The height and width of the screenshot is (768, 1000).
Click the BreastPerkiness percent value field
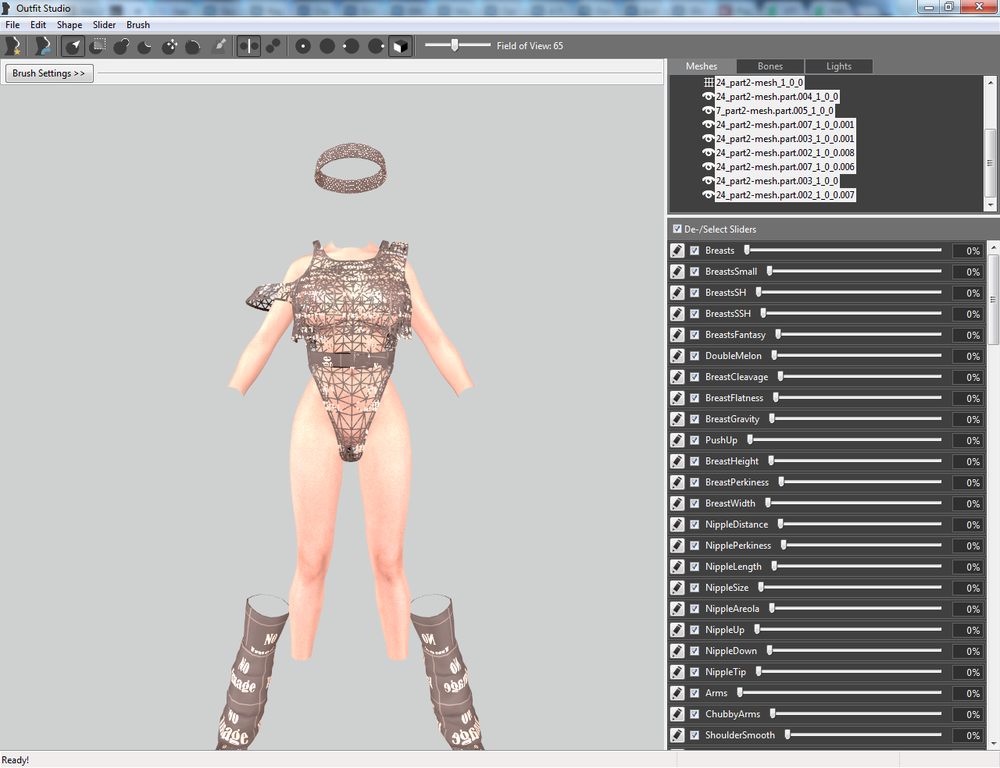[x=967, y=482]
